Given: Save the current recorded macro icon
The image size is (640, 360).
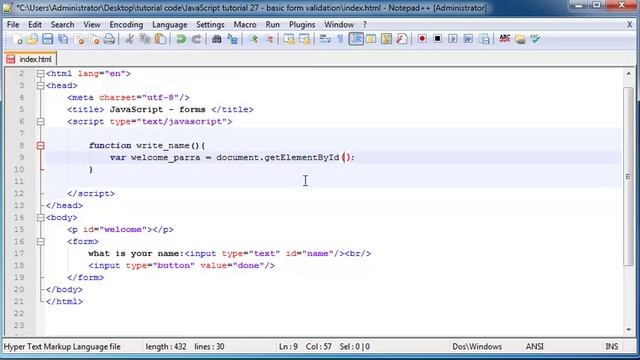Looking at the screenshot, I should point(484,39).
